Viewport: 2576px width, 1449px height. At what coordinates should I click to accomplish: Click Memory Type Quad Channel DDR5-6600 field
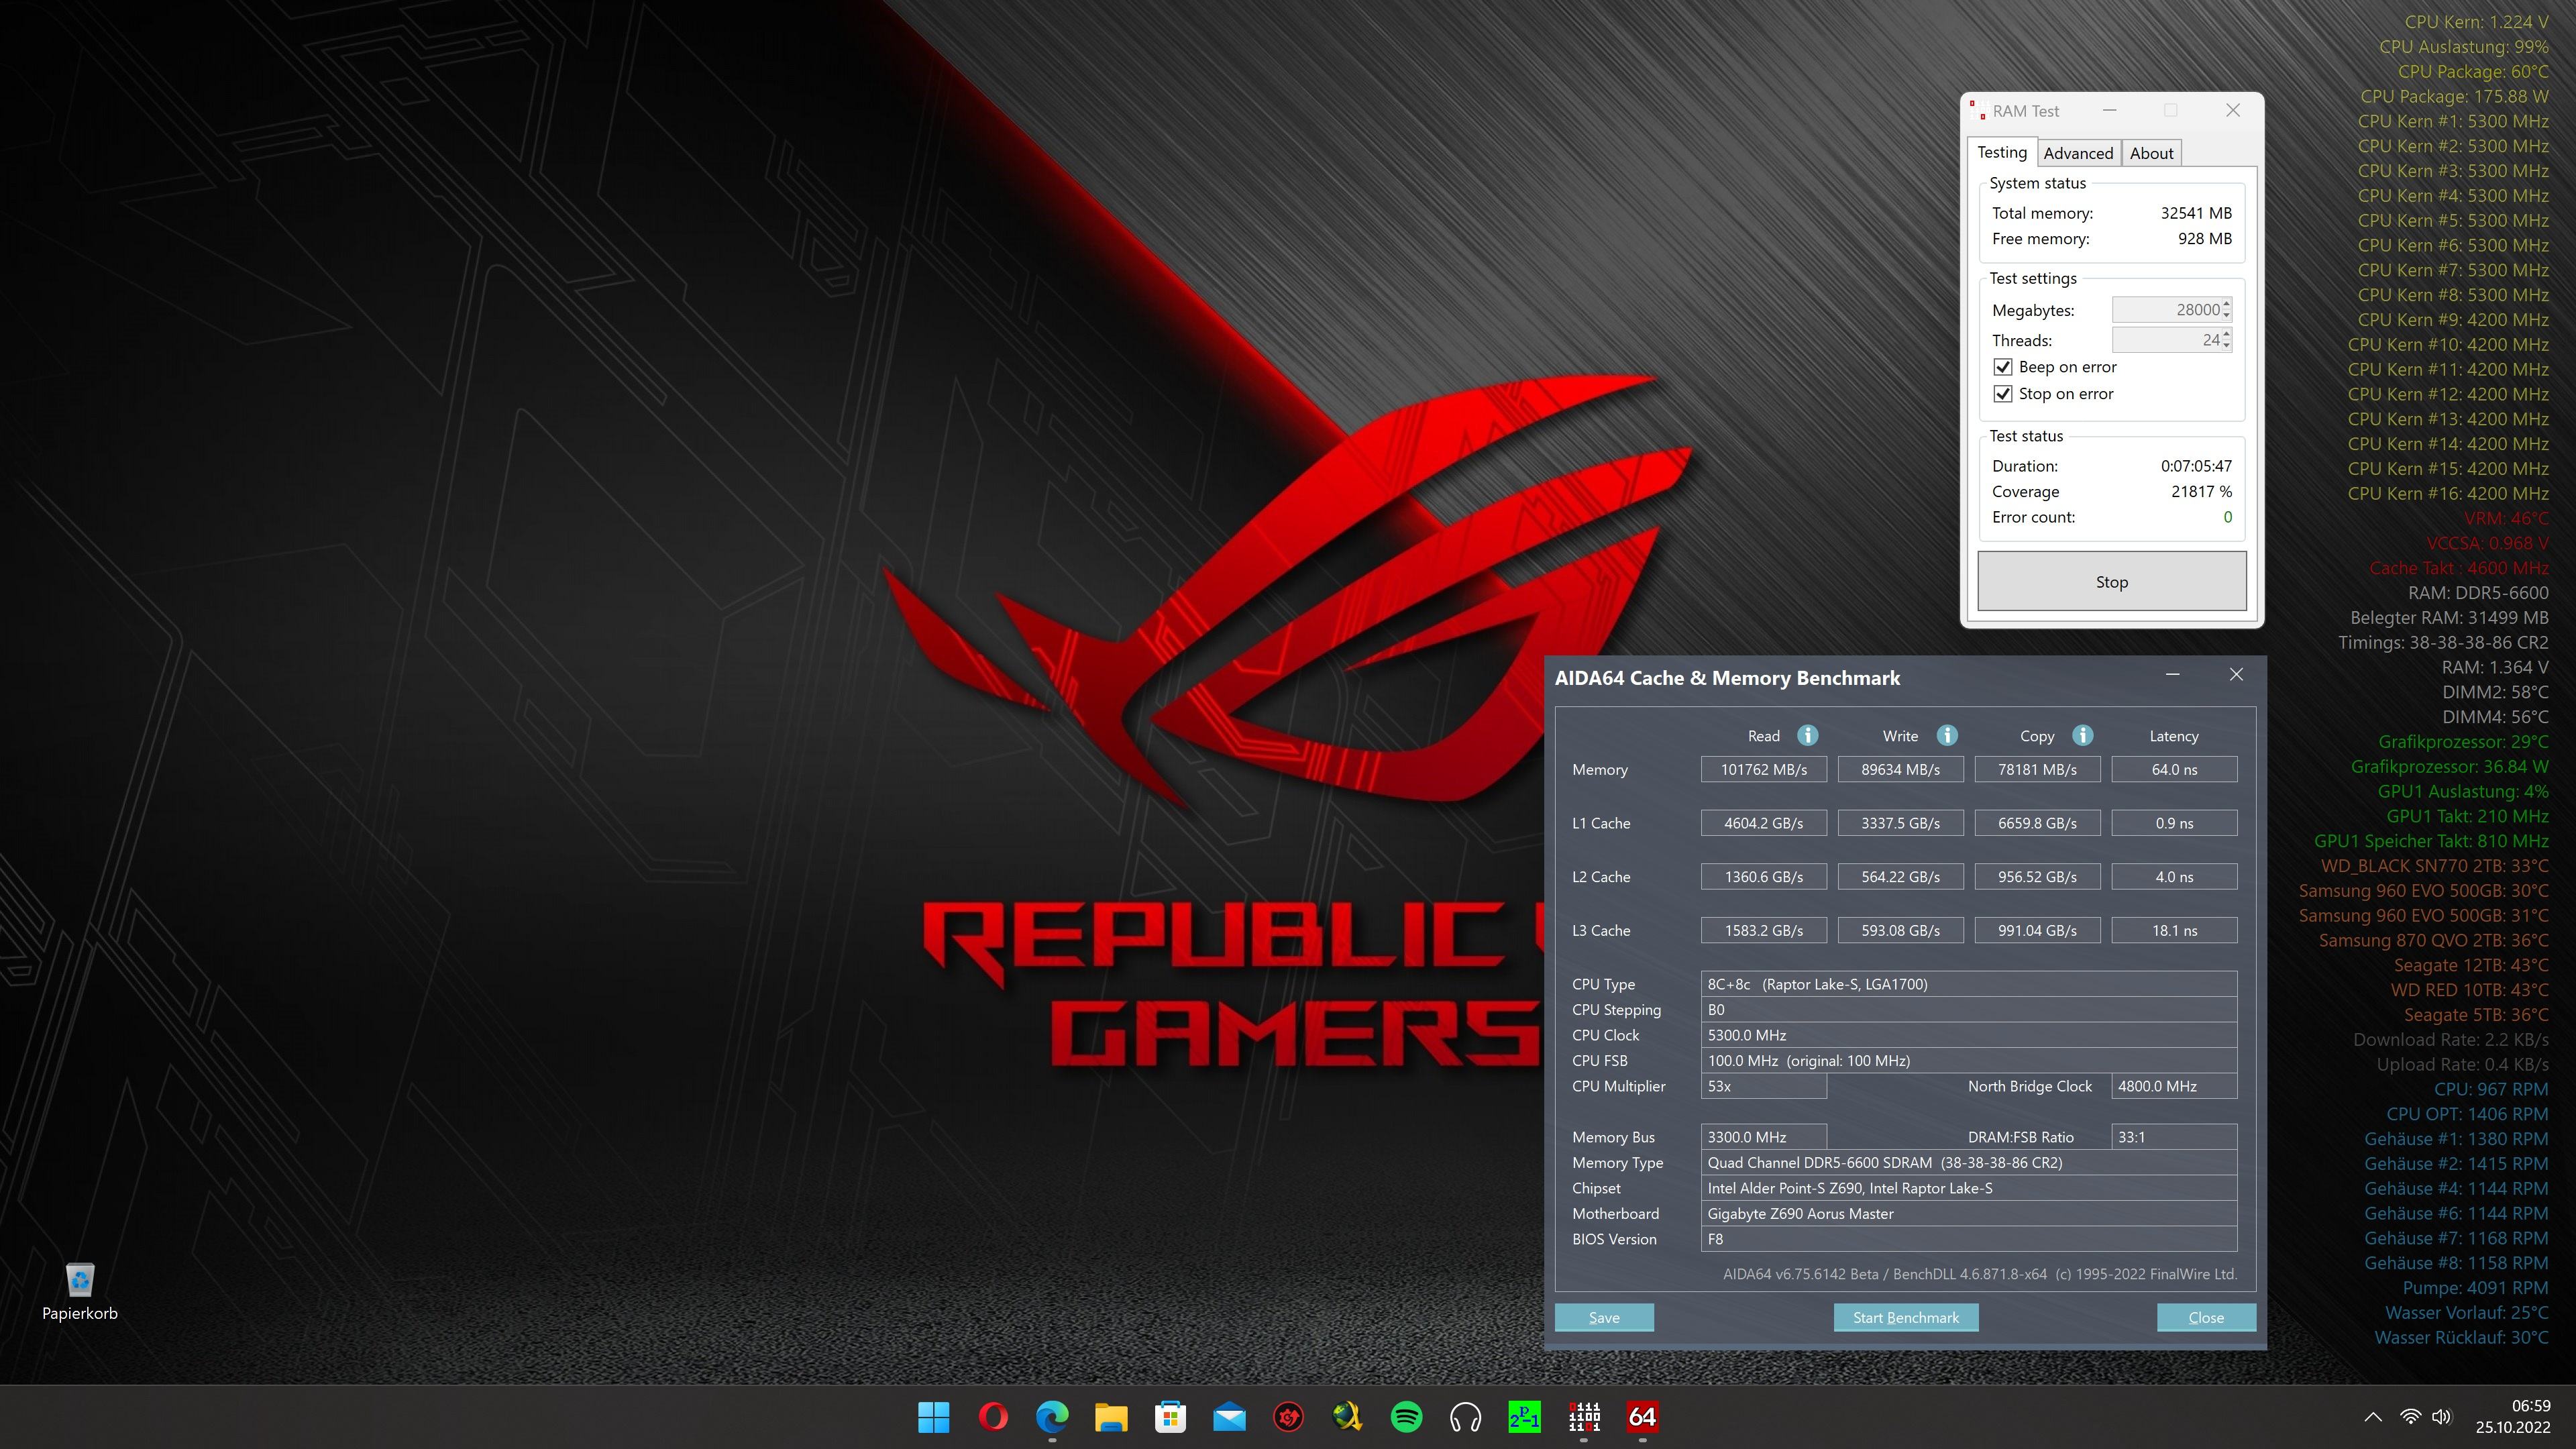click(x=1969, y=1163)
